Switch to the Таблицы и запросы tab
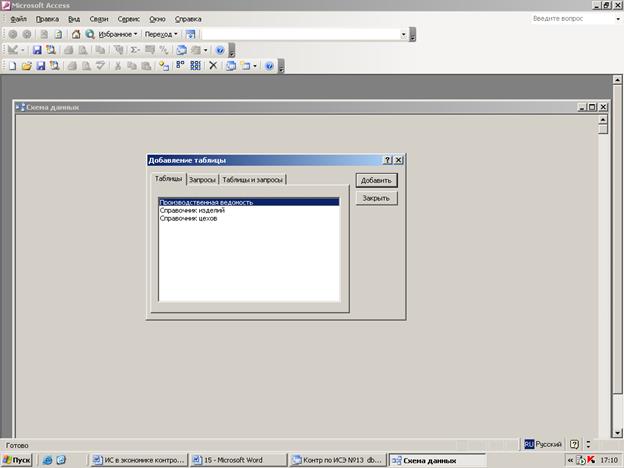624x468 pixels. tap(252, 180)
